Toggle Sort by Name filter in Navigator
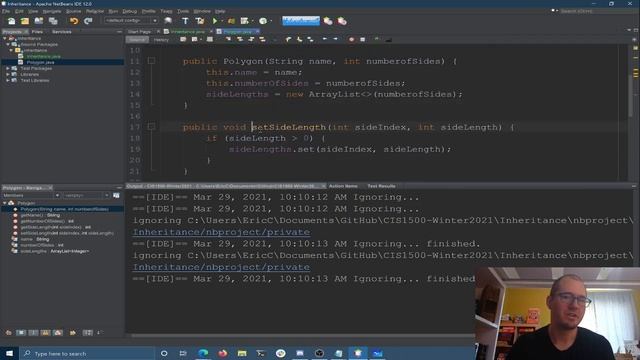This screenshot has width=640, height=360. coord(88,333)
